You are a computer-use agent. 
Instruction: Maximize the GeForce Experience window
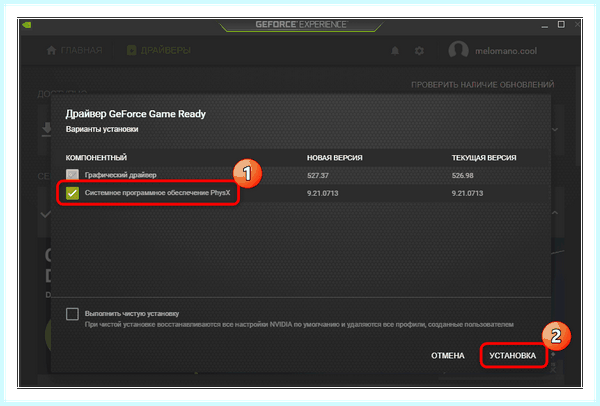point(561,24)
